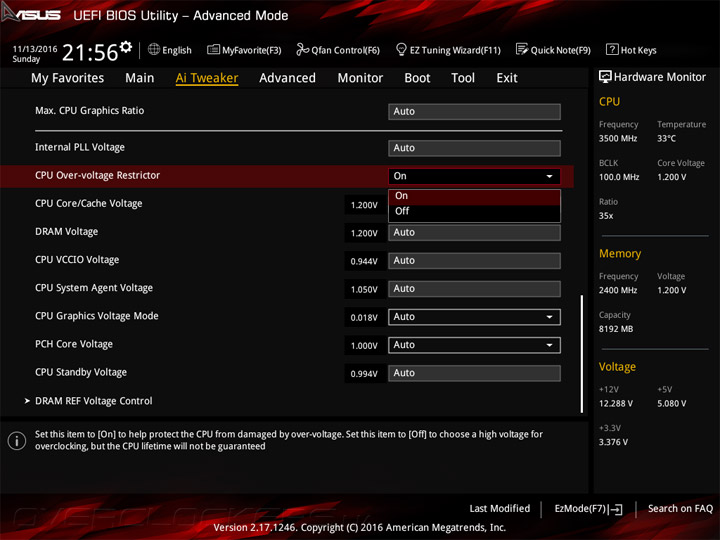
Task: Switch to the Boot tab
Action: 417,78
